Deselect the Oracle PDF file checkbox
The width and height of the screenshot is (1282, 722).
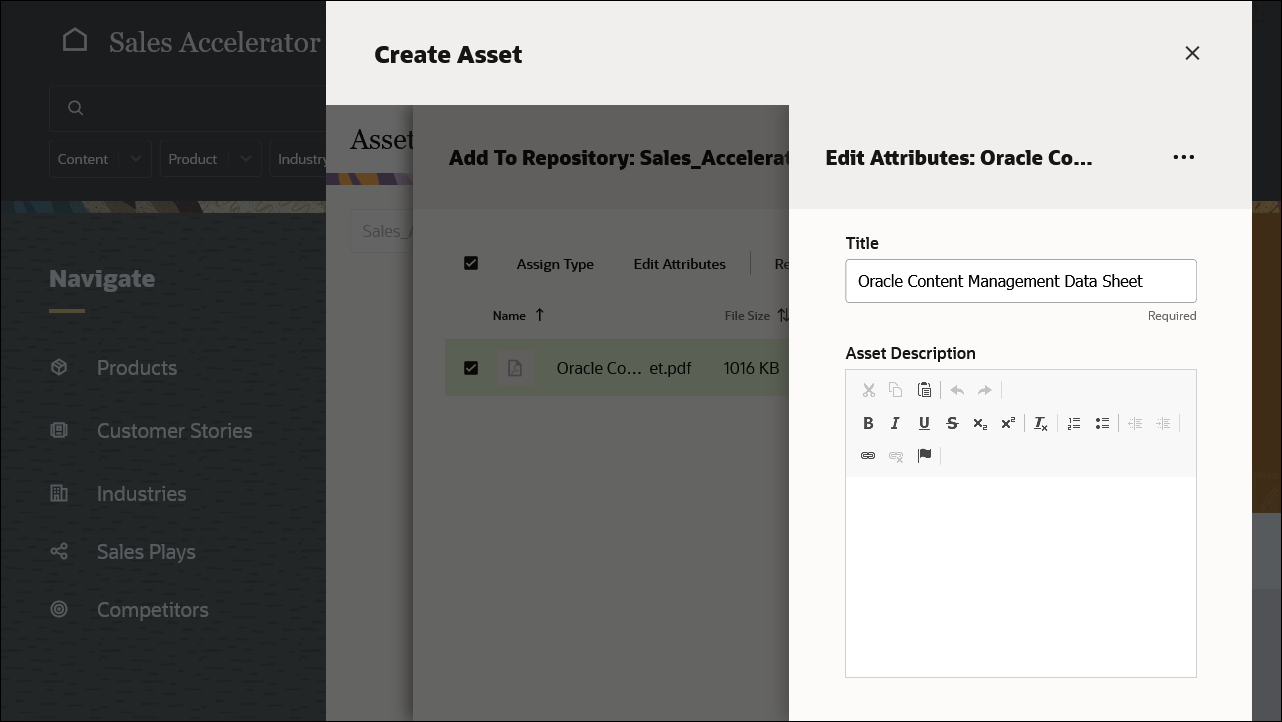point(471,367)
